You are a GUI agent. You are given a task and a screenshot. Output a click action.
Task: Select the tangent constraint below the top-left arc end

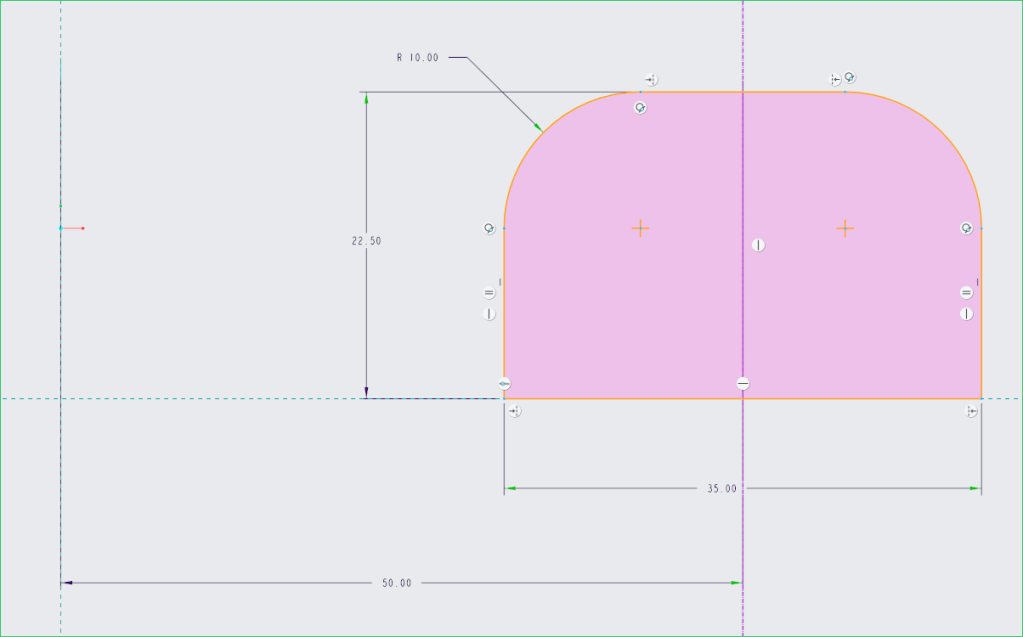pyautogui.click(x=641, y=107)
